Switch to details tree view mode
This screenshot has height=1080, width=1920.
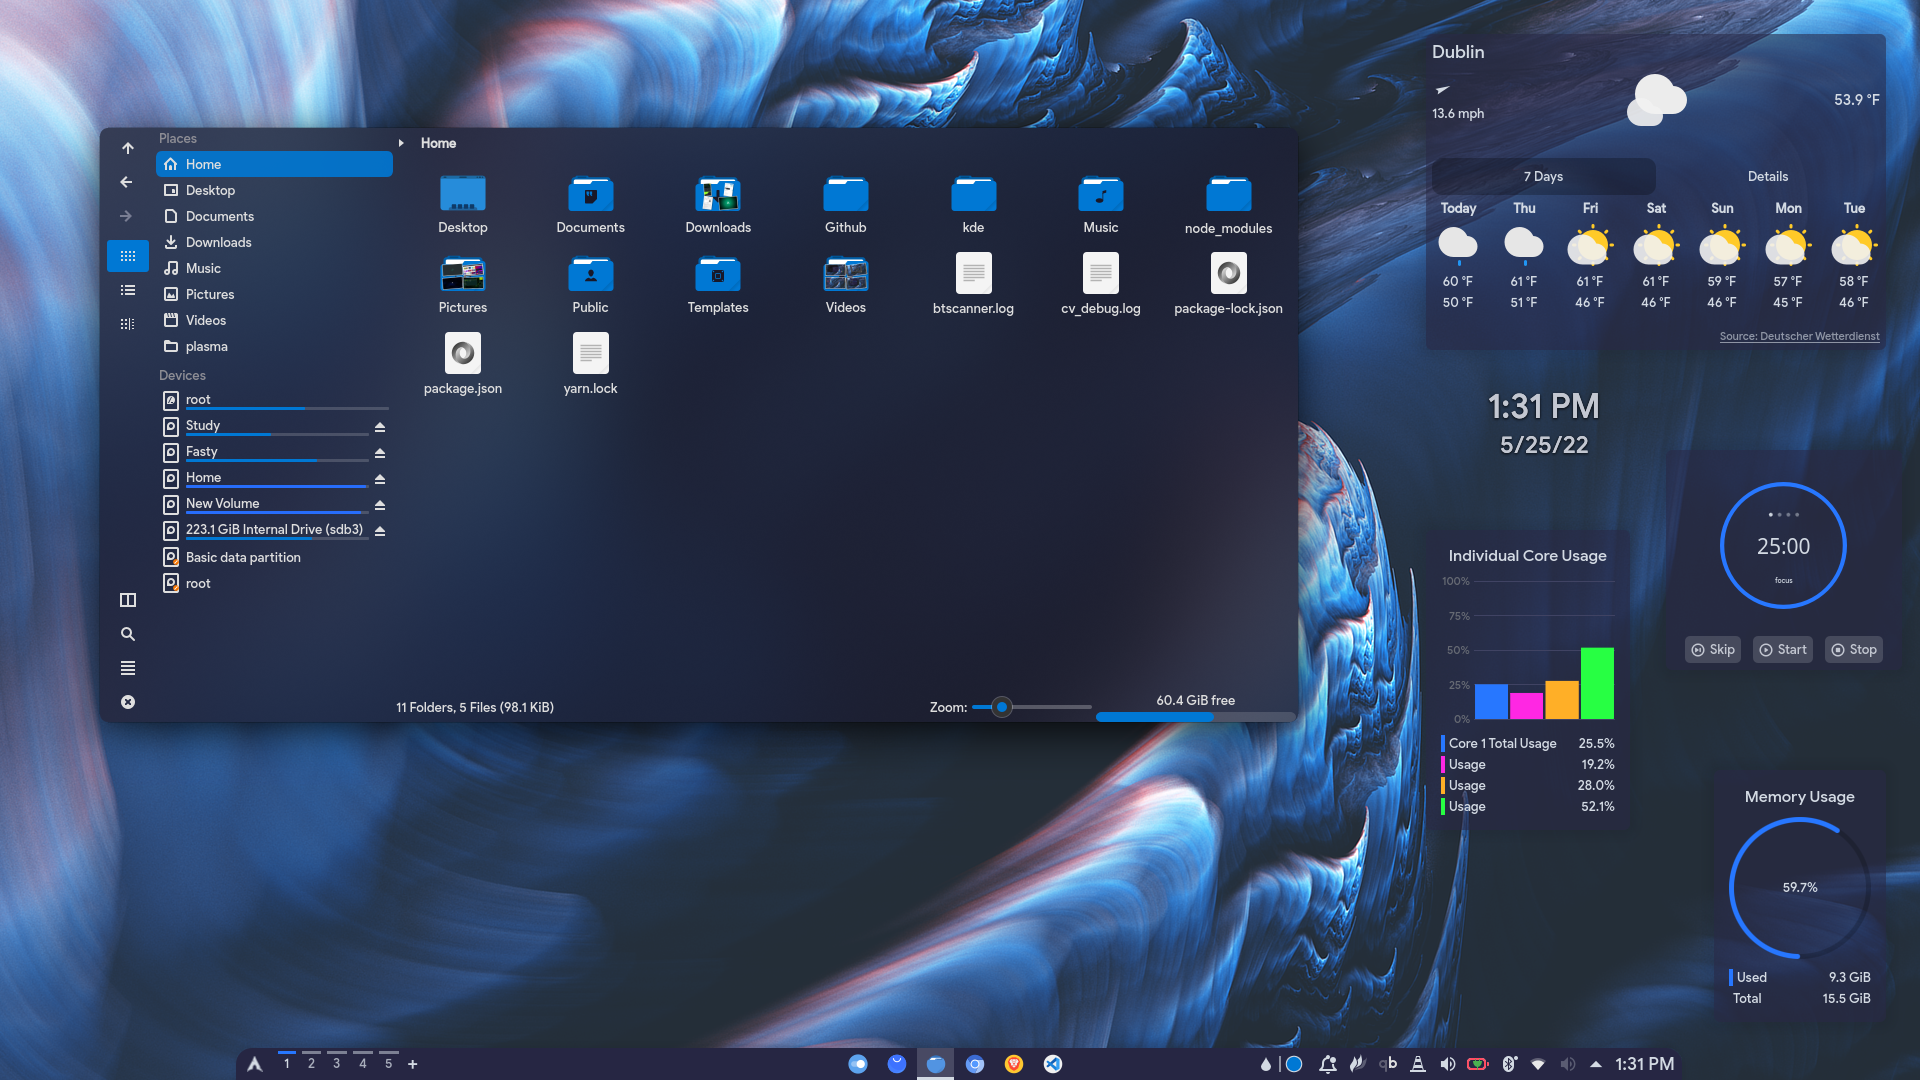128,324
